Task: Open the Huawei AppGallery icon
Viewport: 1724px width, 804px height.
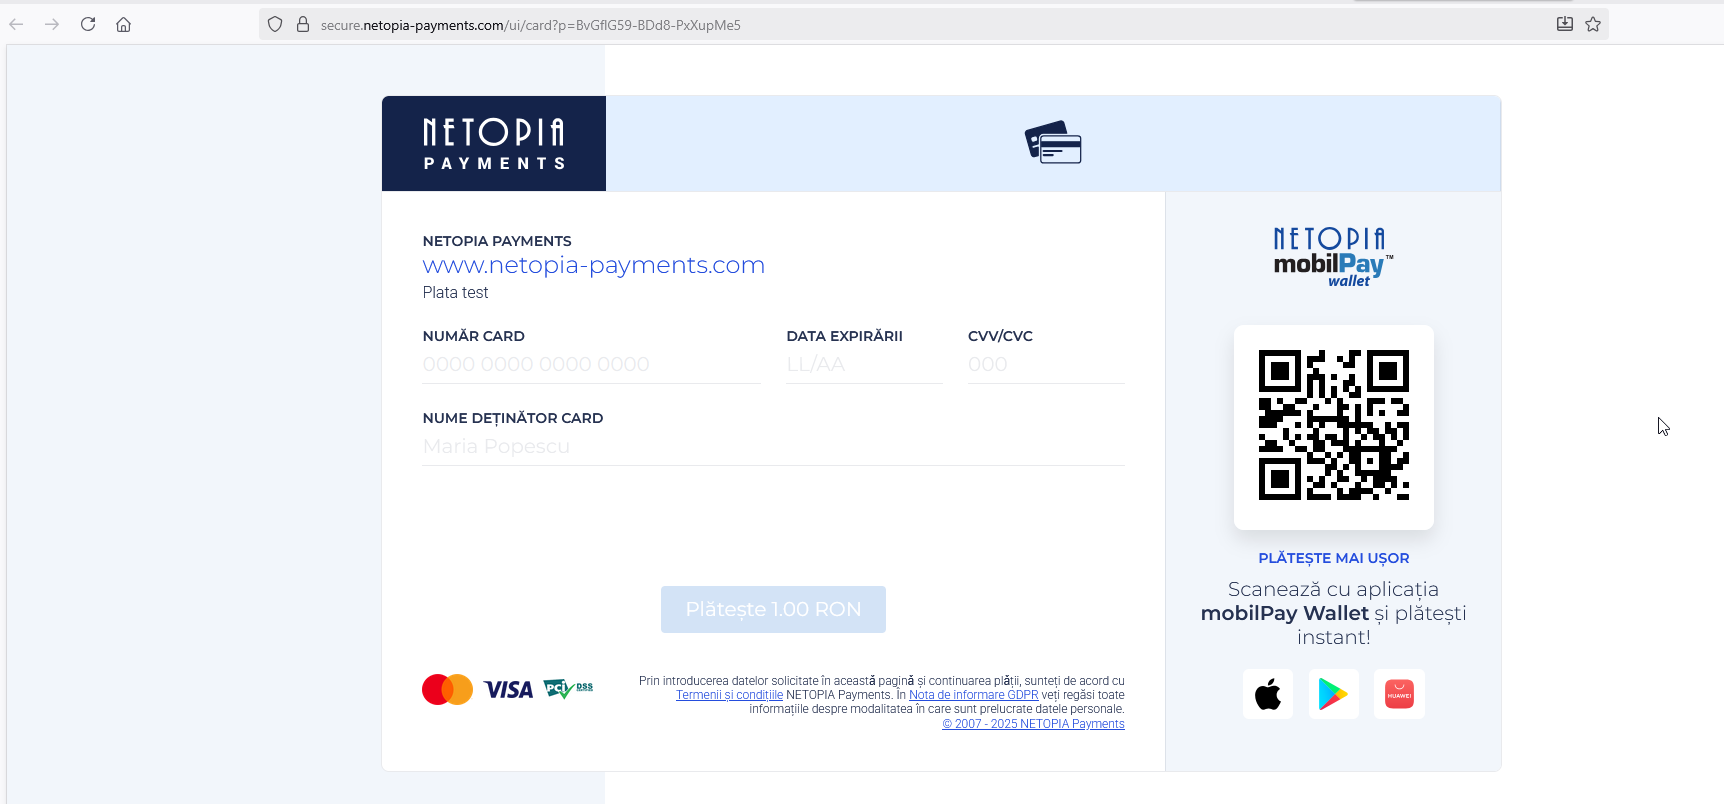Action: [x=1399, y=694]
